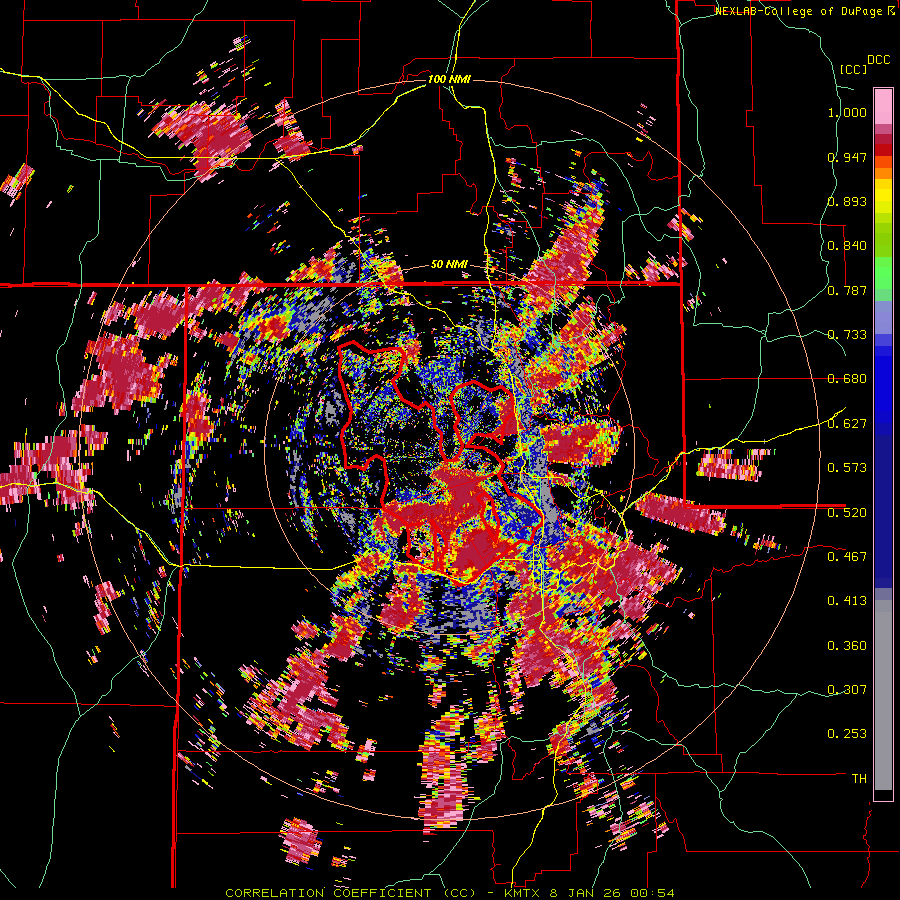Click the Correlation Coefficient KMTX timestamp caption
The image size is (900, 900).
click(450, 893)
